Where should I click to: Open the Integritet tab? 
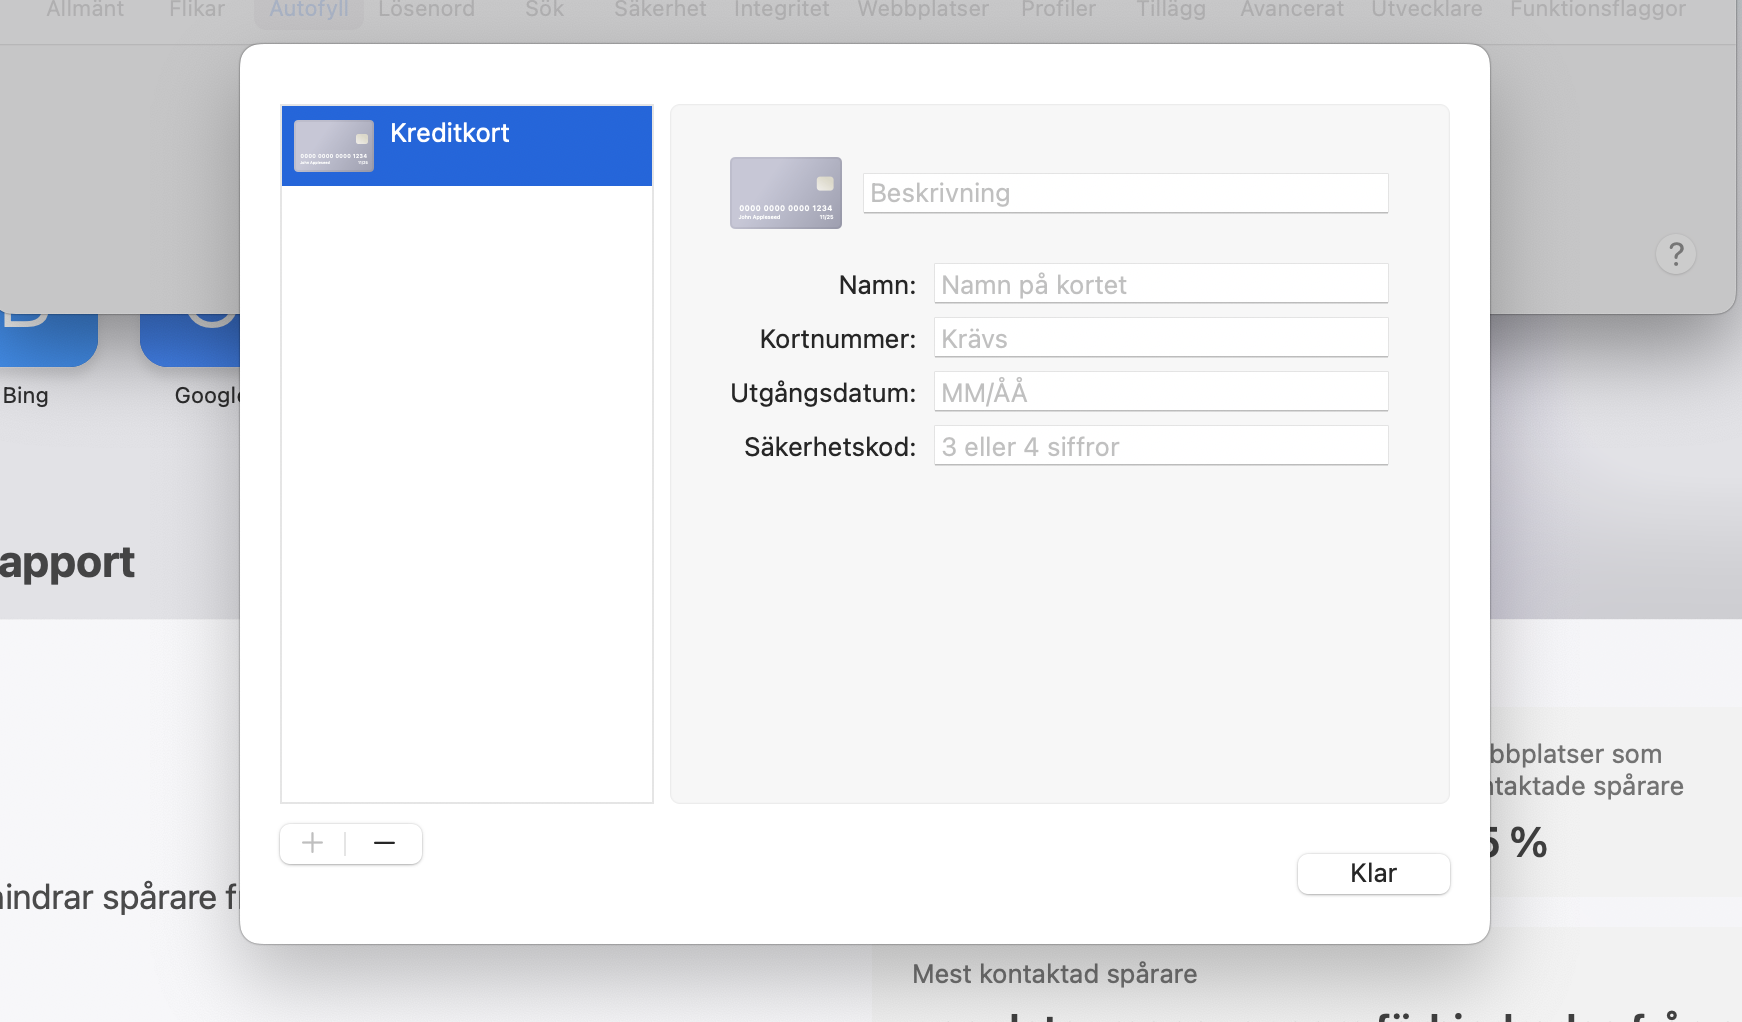(782, 10)
